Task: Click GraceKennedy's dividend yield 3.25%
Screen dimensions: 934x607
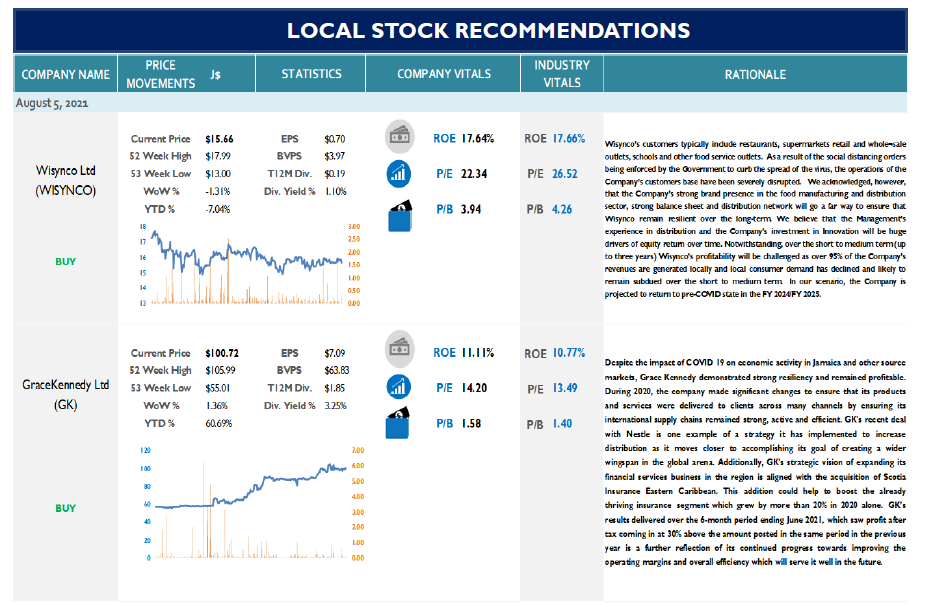Action: tap(335, 406)
